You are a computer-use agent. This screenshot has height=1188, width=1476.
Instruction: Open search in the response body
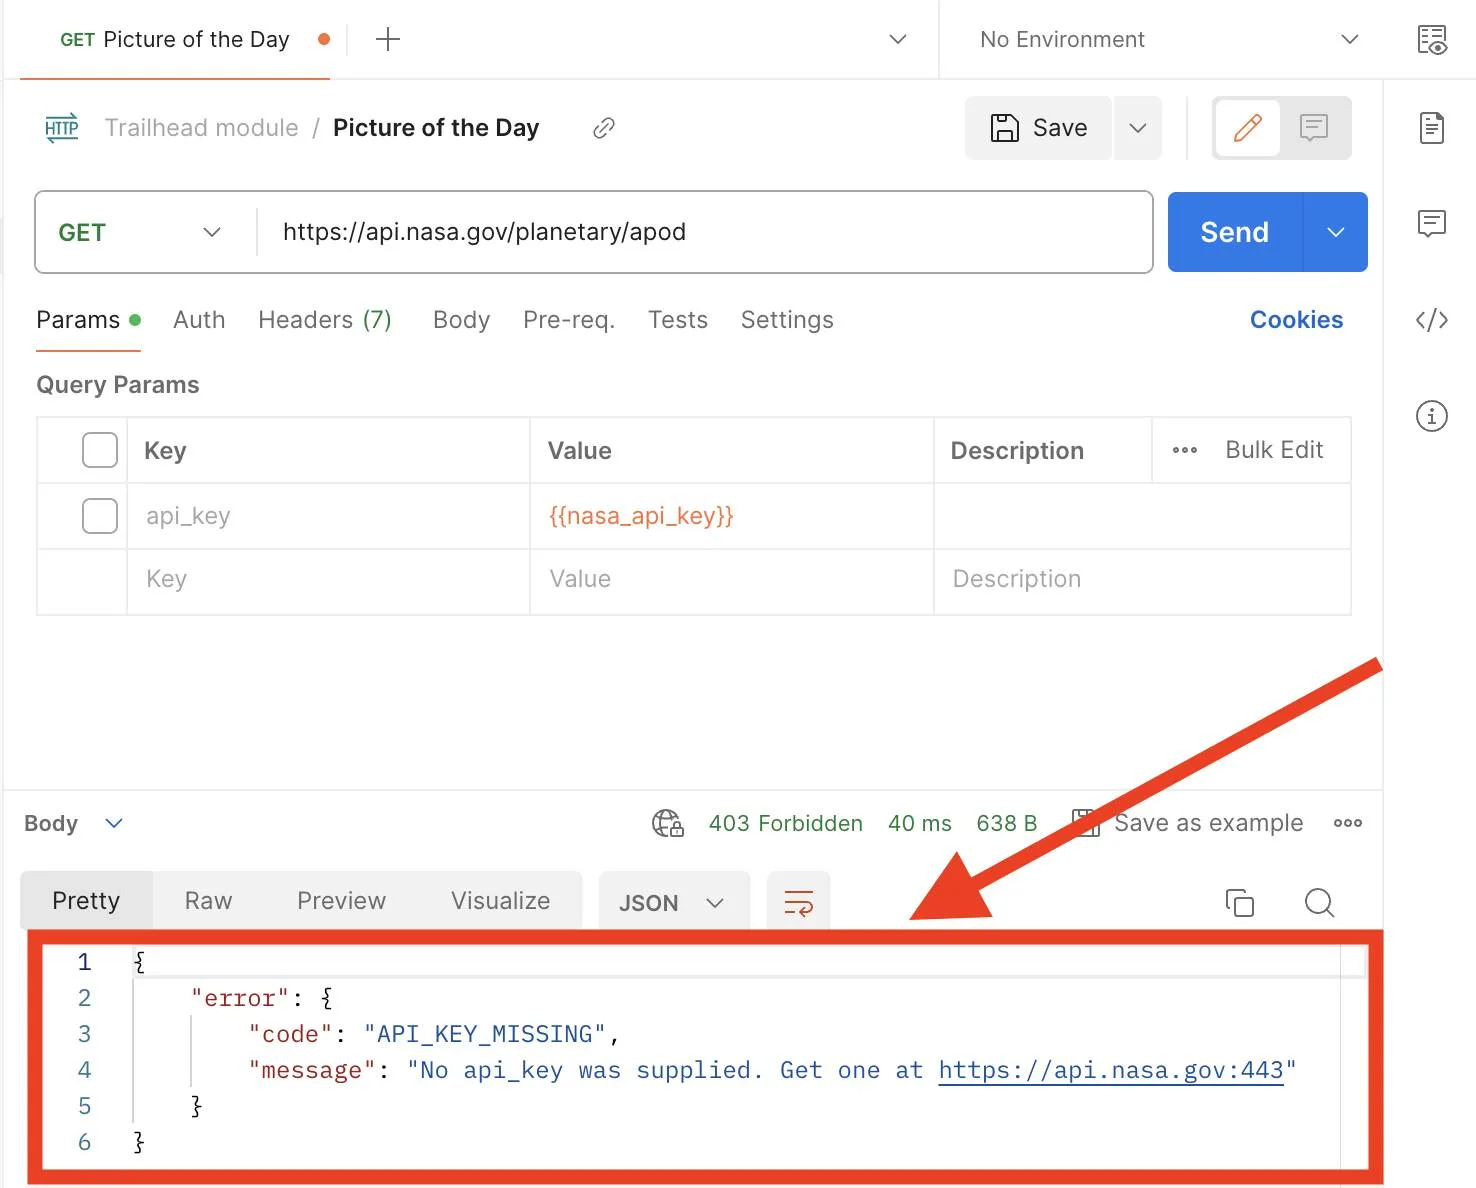pyautogui.click(x=1319, y=902)
